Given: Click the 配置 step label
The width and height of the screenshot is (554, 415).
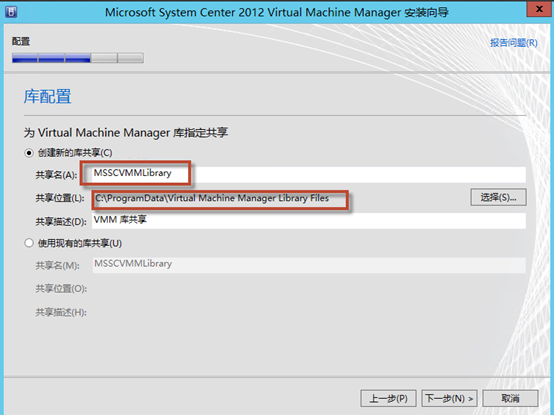Looking at the screenshot, I should [x=21, y=41].
